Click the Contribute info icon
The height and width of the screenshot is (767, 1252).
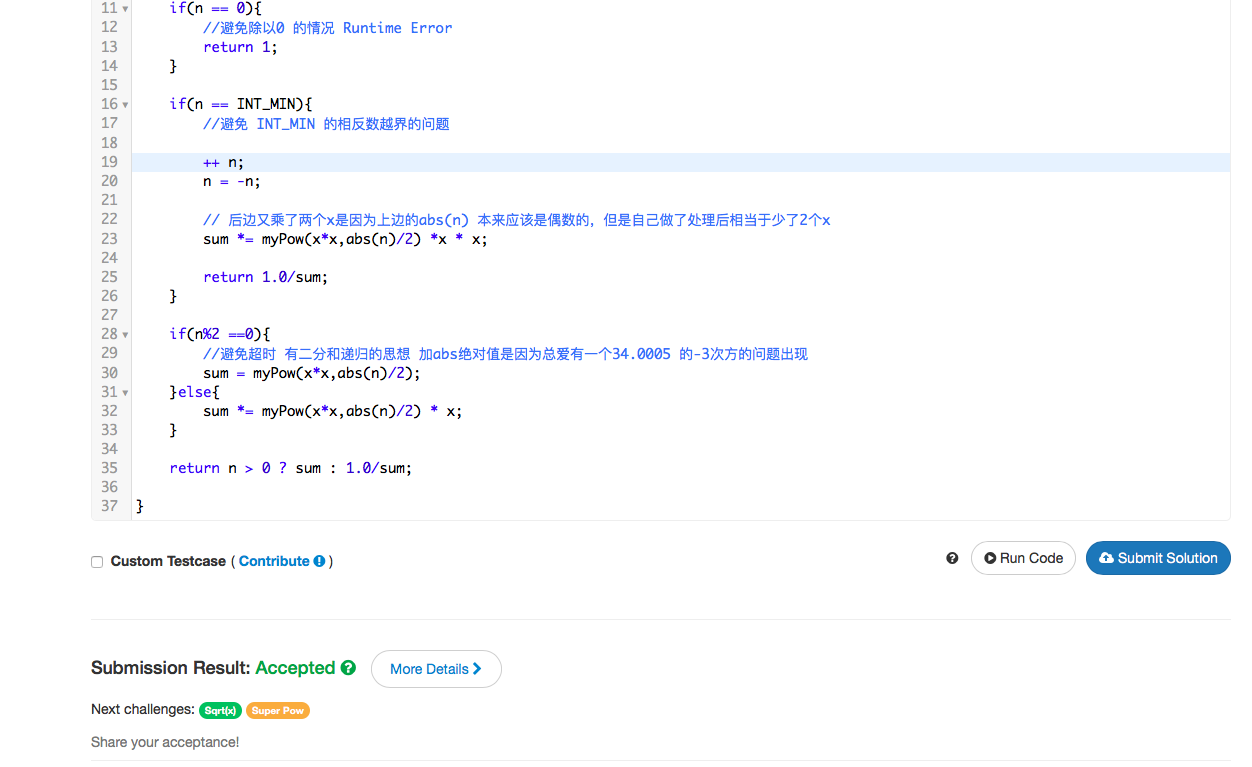pos(319,561)
